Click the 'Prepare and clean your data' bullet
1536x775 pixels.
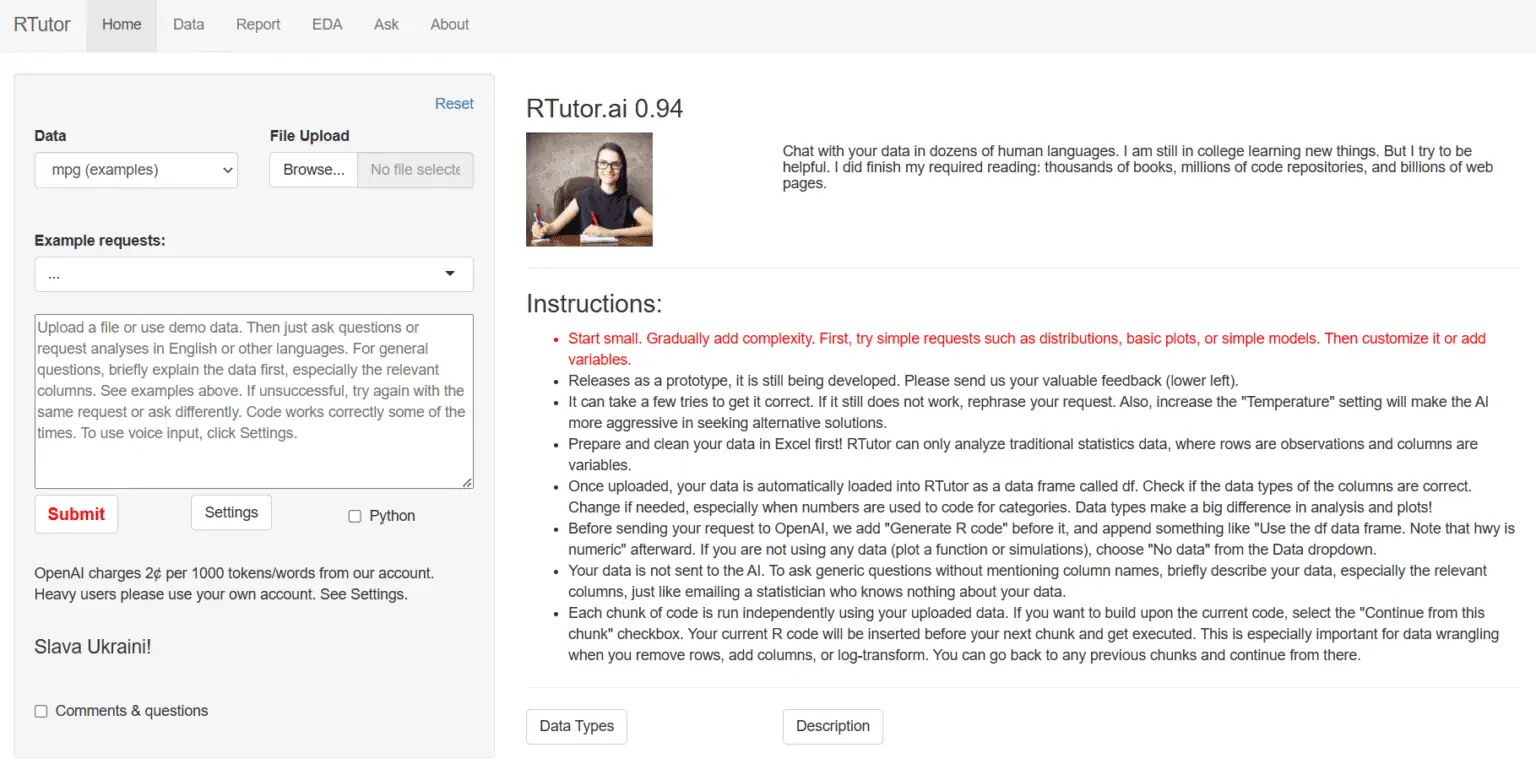[1023, 454]
